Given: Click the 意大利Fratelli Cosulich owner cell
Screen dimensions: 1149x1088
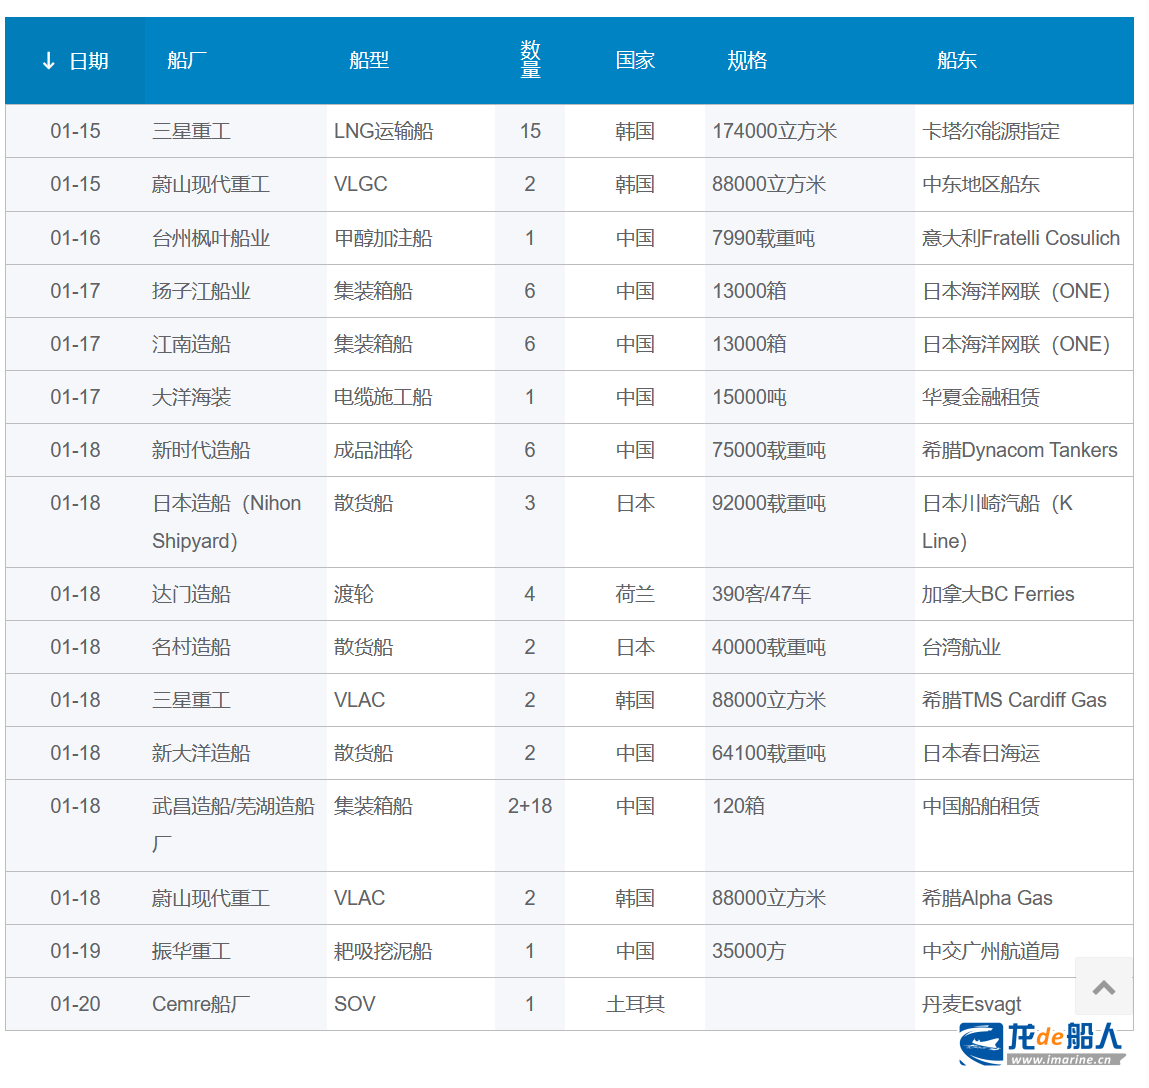Looking at the screenshot, I should point(1020,238).
